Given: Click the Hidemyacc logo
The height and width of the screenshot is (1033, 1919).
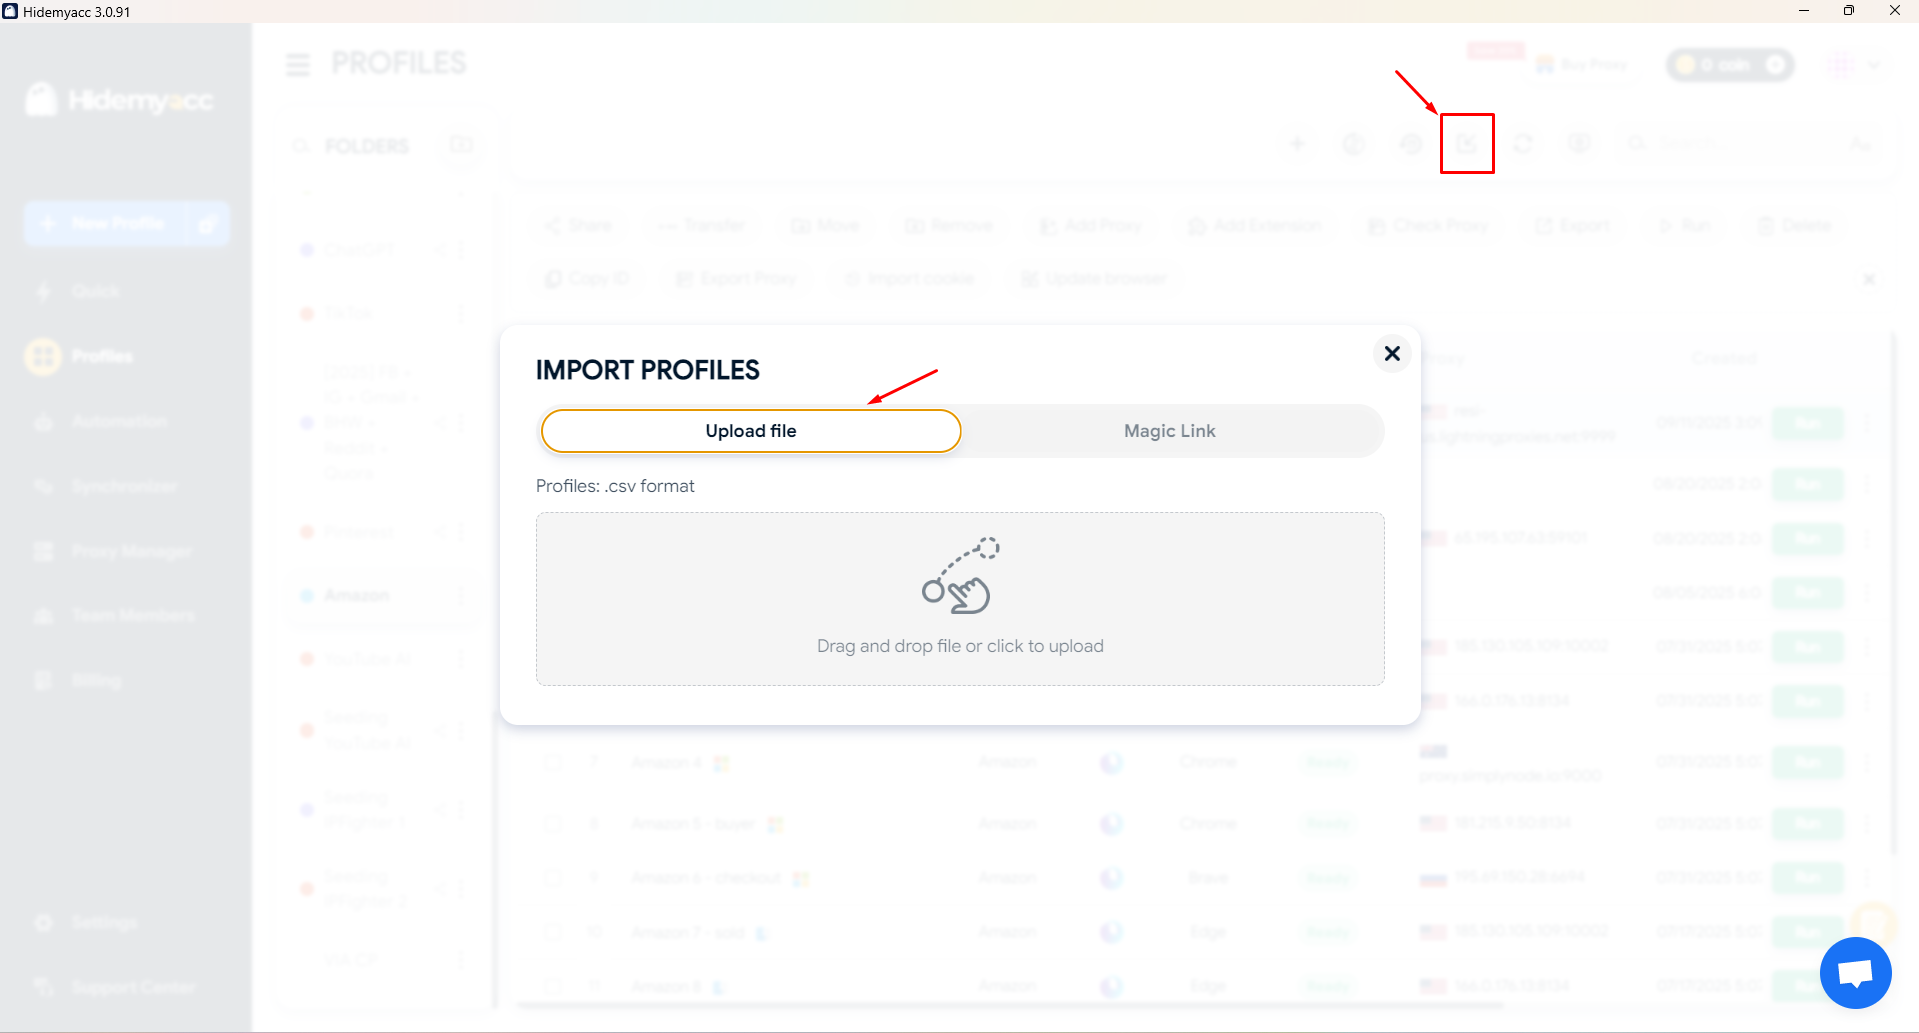Looking at the screenshot, I should click(120, 100).
